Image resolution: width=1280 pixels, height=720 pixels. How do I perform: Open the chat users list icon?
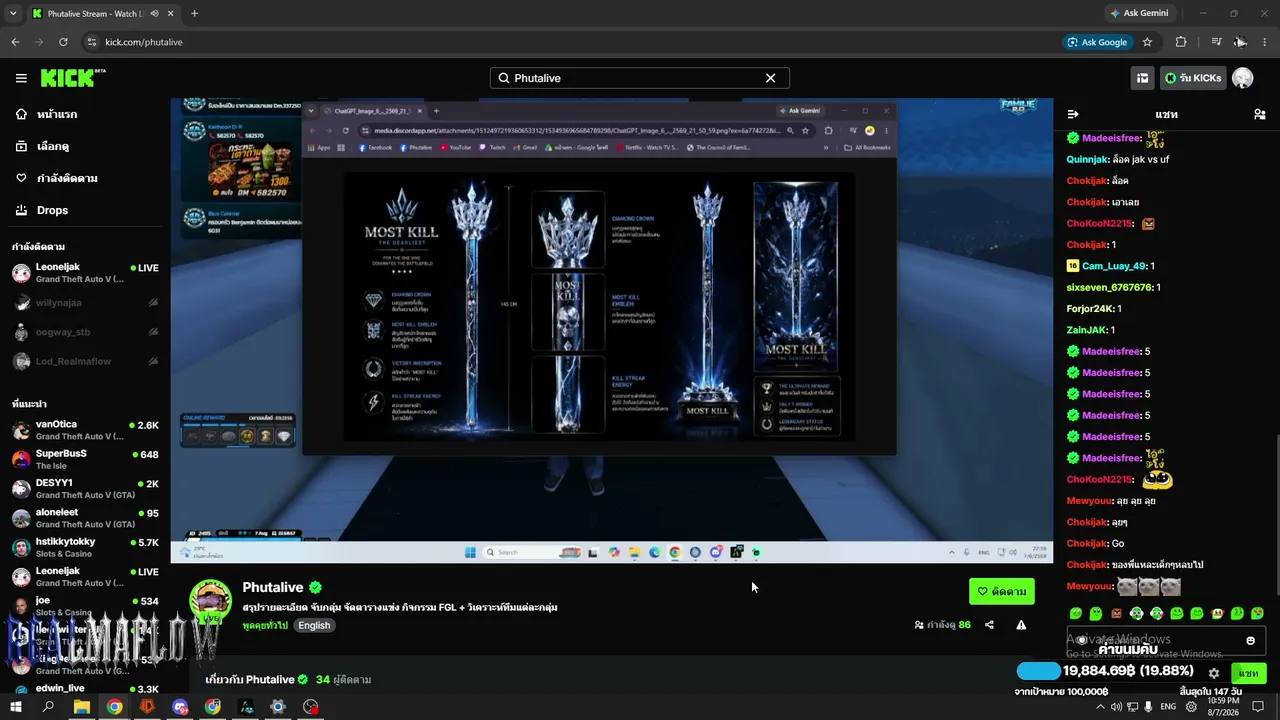(1259, 114)
